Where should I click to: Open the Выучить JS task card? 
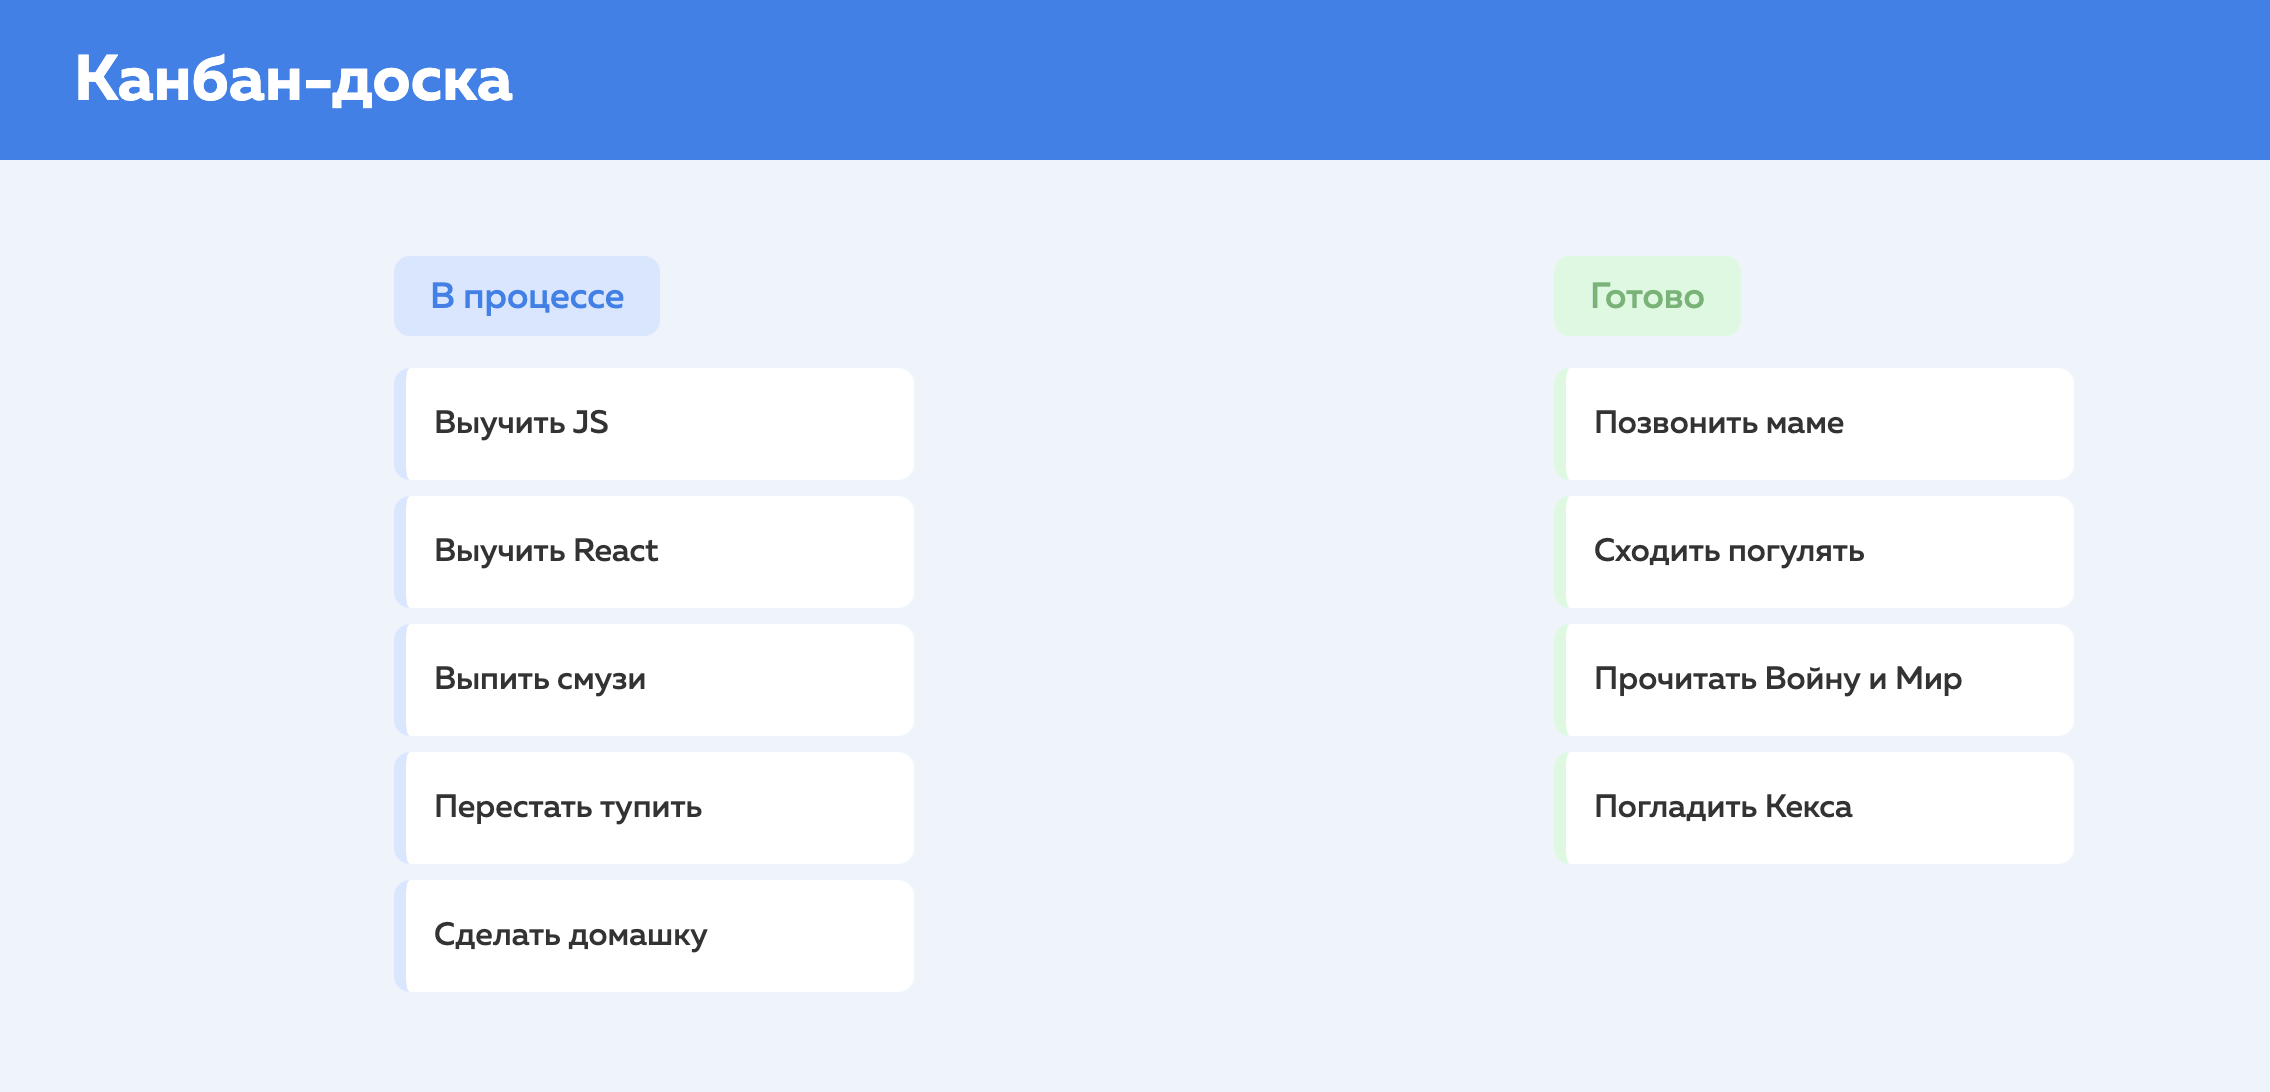(654, 424)
